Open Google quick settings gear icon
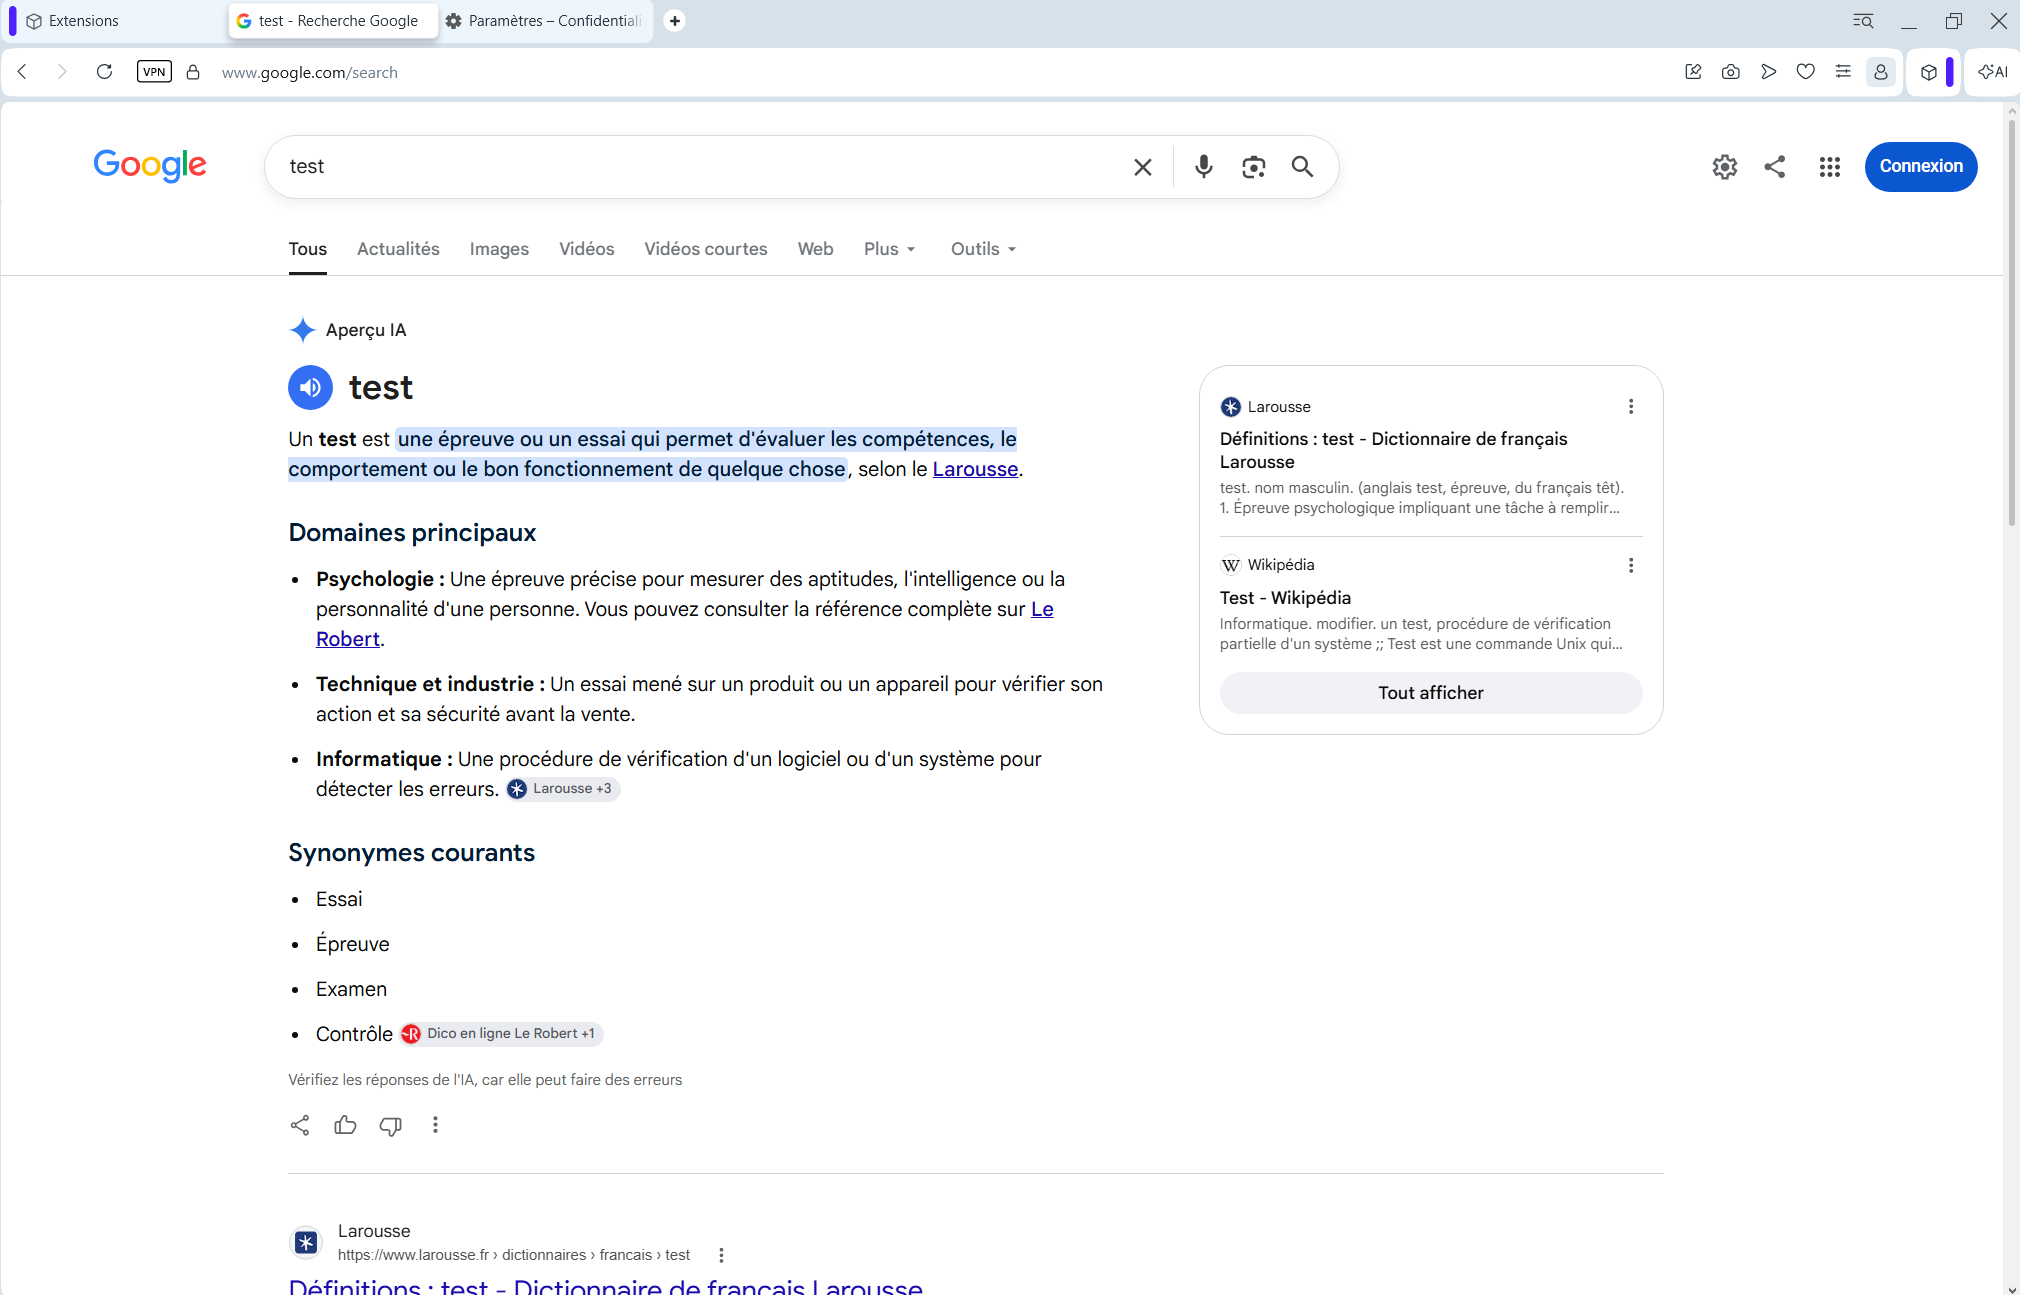 [x=1724, y=167]
